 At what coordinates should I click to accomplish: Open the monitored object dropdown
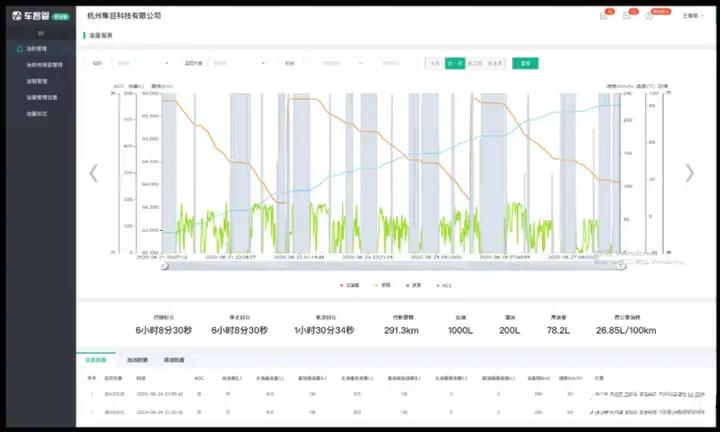point(238,63)
